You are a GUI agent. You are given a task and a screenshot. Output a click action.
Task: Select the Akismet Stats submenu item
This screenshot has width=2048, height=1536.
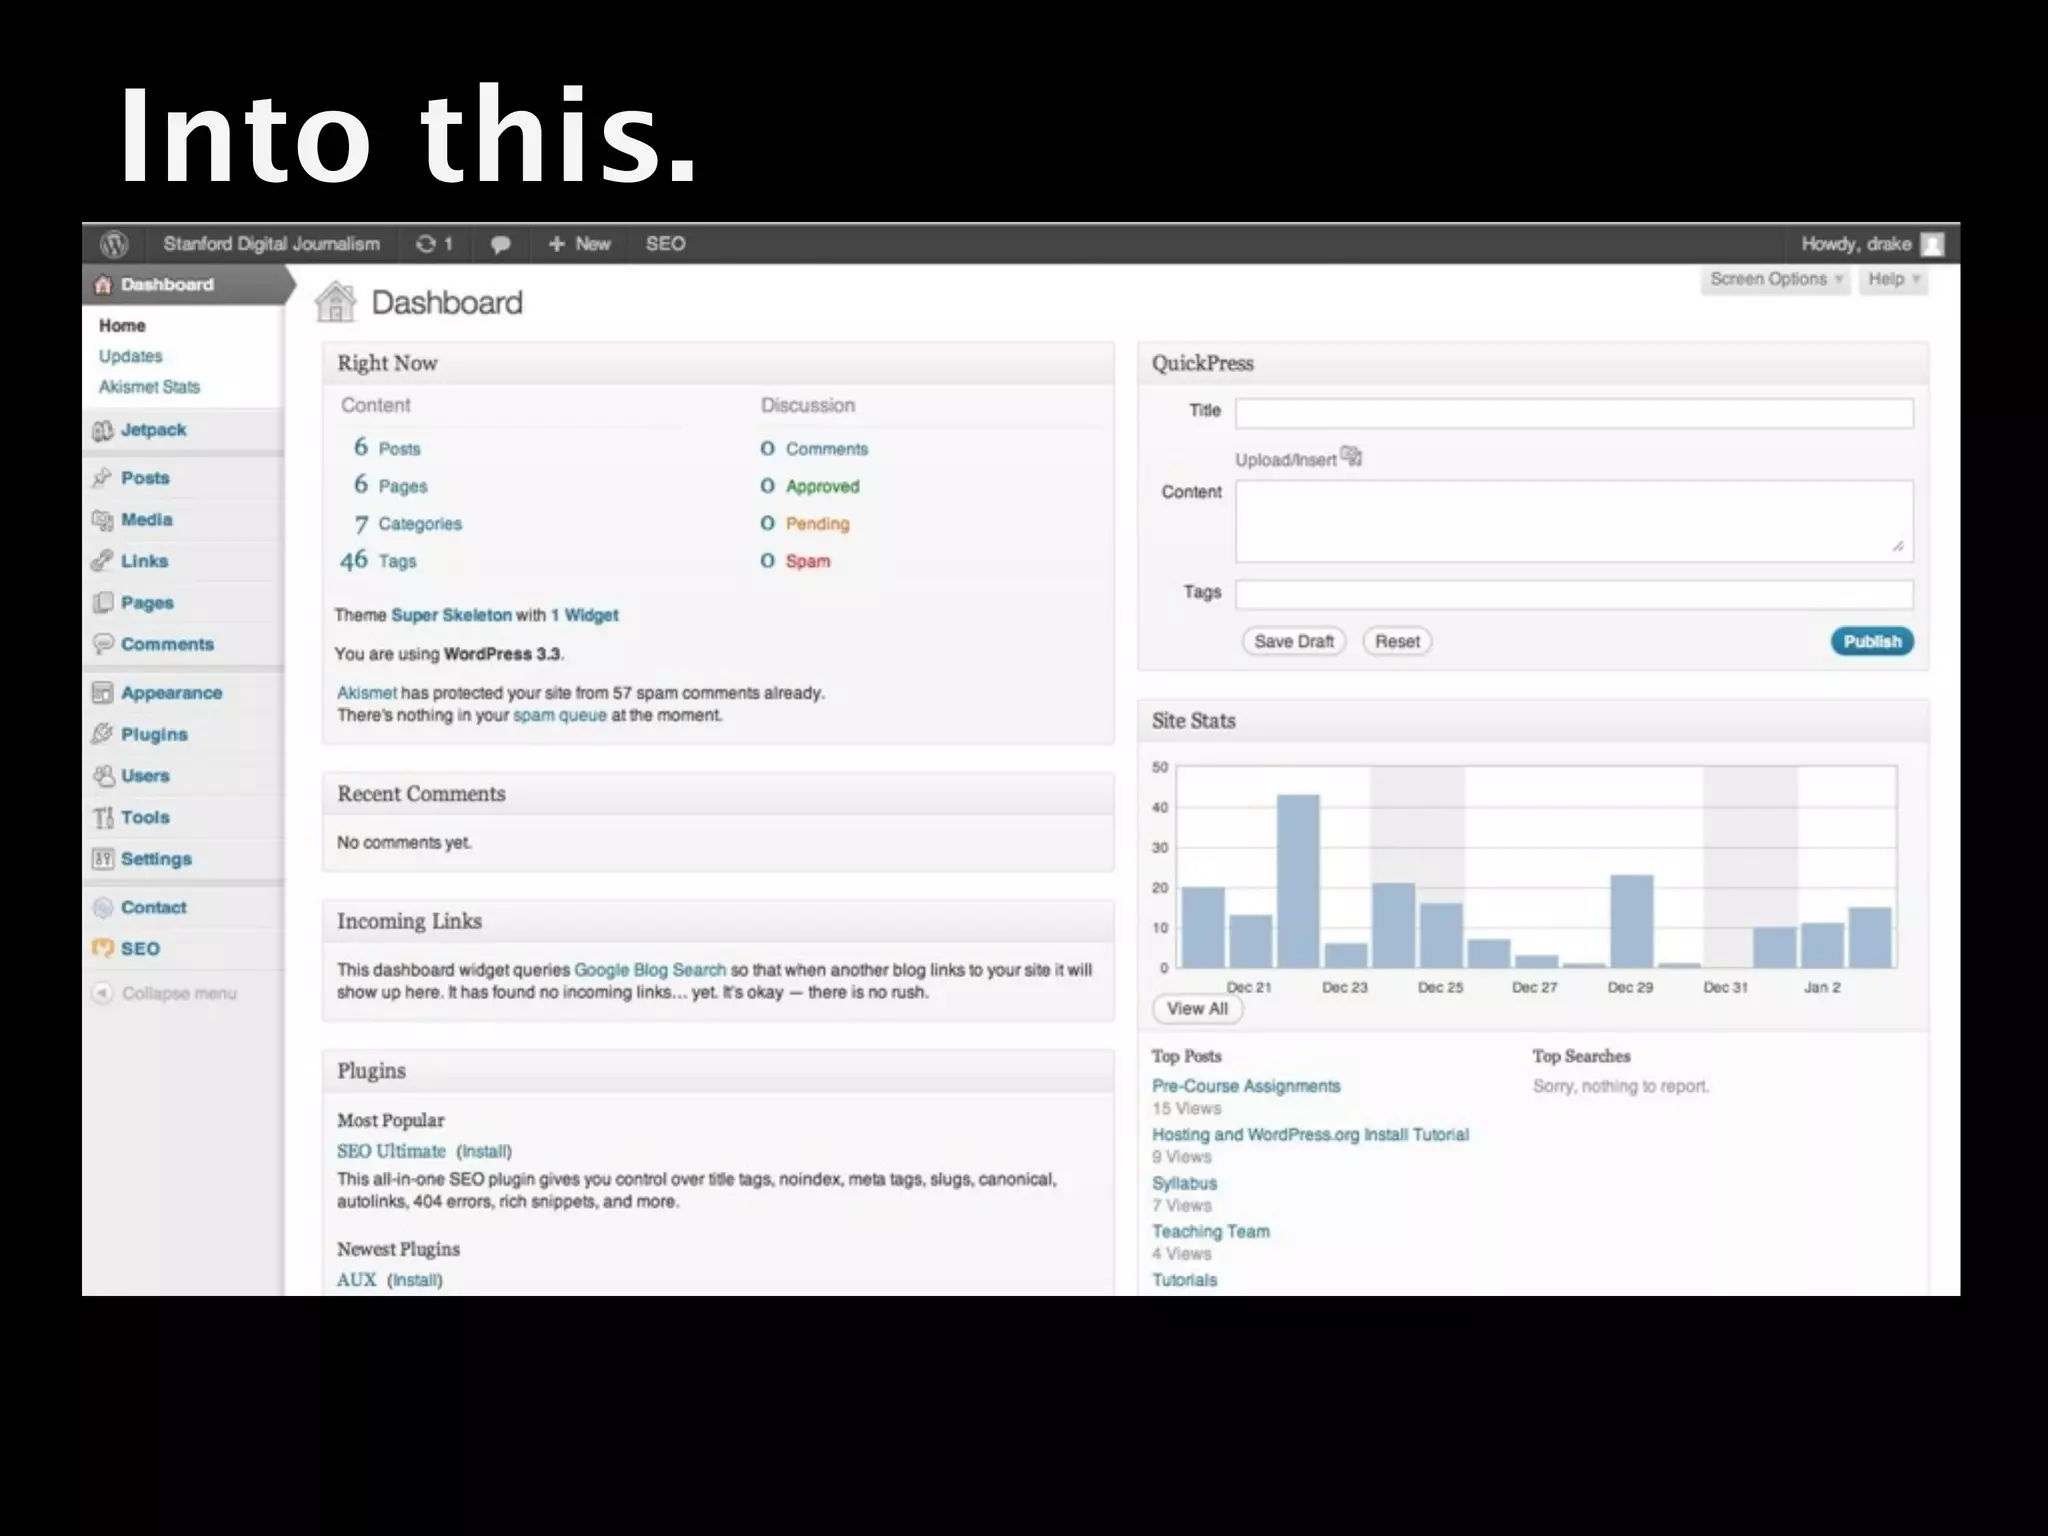pos(149,387)
